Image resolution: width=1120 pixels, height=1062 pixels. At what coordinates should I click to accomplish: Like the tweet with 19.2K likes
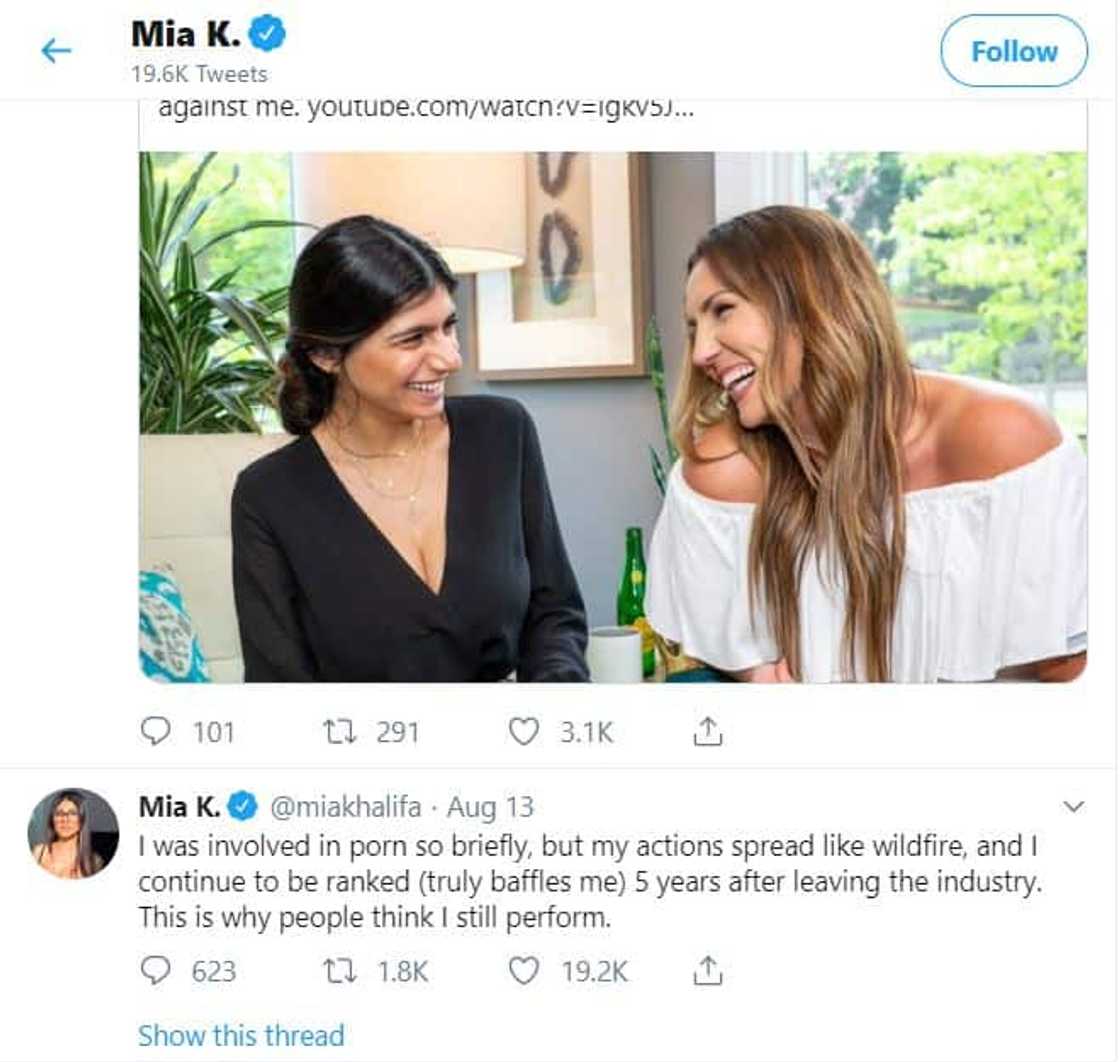coord(524,970)
